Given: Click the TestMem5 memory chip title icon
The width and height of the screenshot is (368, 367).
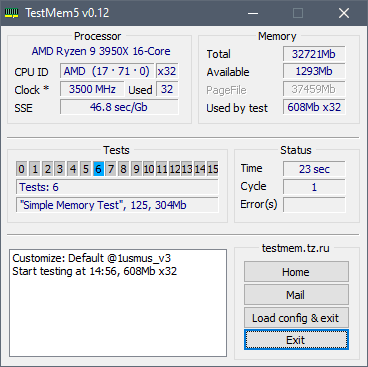Looking at the screenshot, I should (11, 13).
